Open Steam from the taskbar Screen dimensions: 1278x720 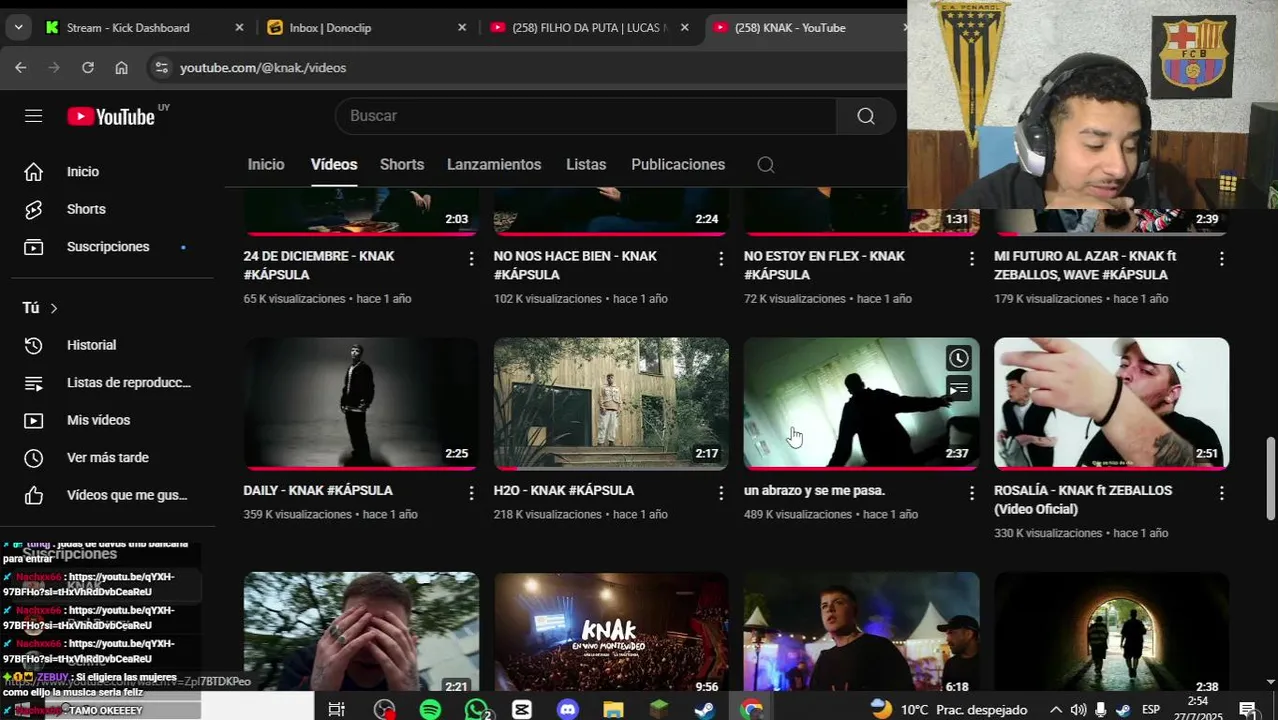pos(704,709)
